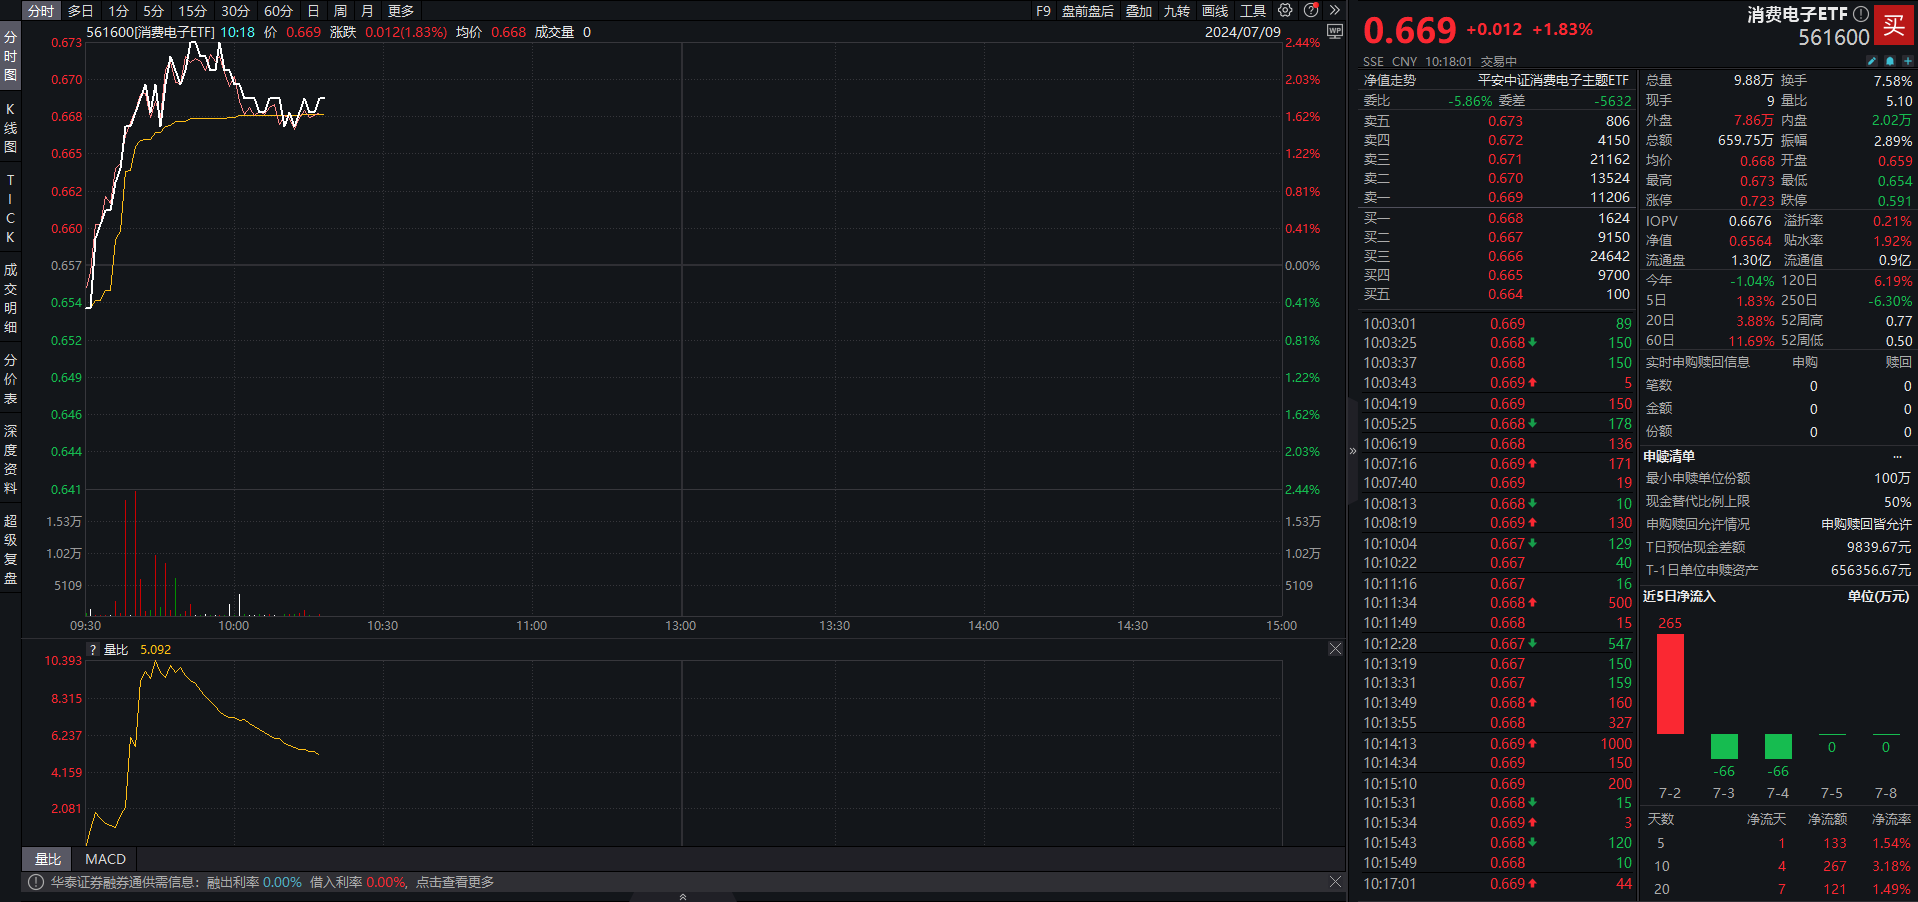The image size is (1918, 902).
Task: Expand the bottom panel double-chevron handle
Action: (683, 897)
